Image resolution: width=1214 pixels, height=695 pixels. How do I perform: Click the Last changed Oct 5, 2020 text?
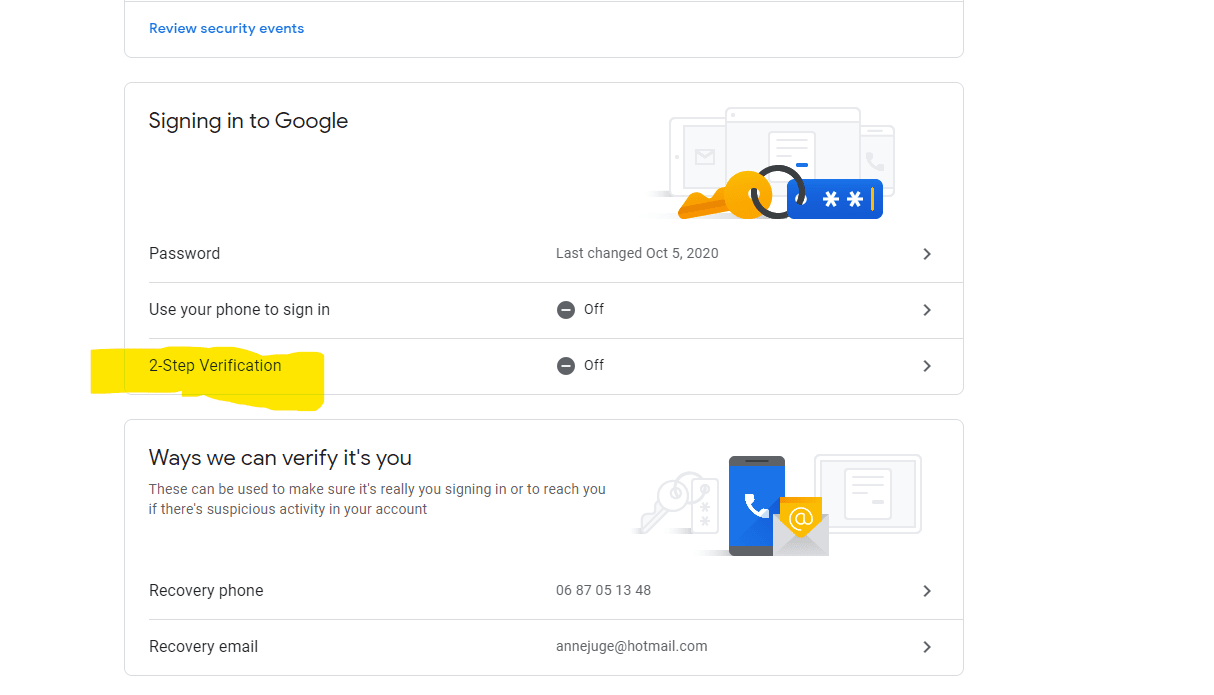coord(637,254)
